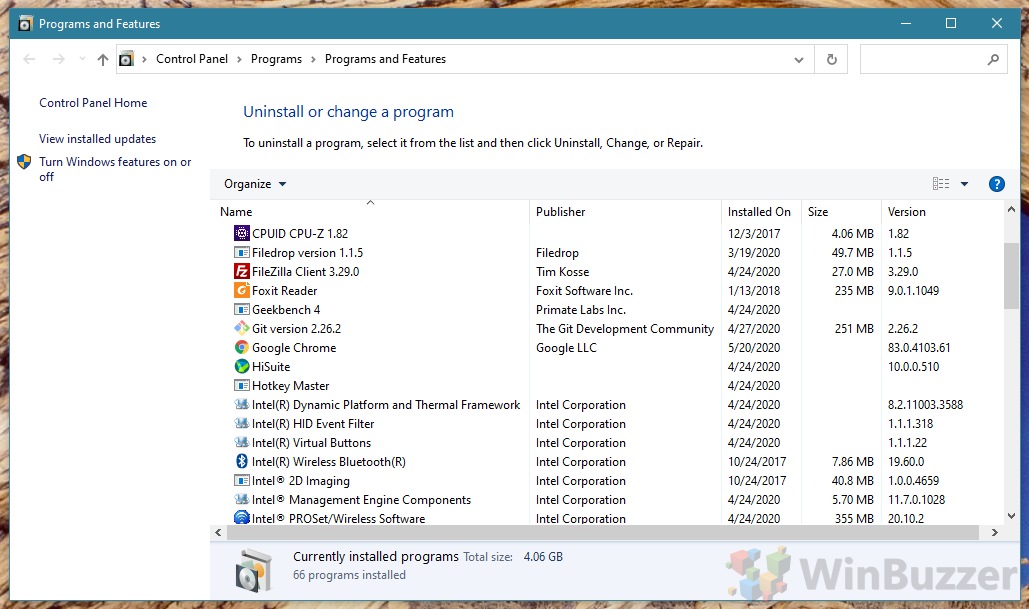Viewport: 1029px width, 609px height.
Task: Click the up-one-level navigation arrow
Action: 102,59
